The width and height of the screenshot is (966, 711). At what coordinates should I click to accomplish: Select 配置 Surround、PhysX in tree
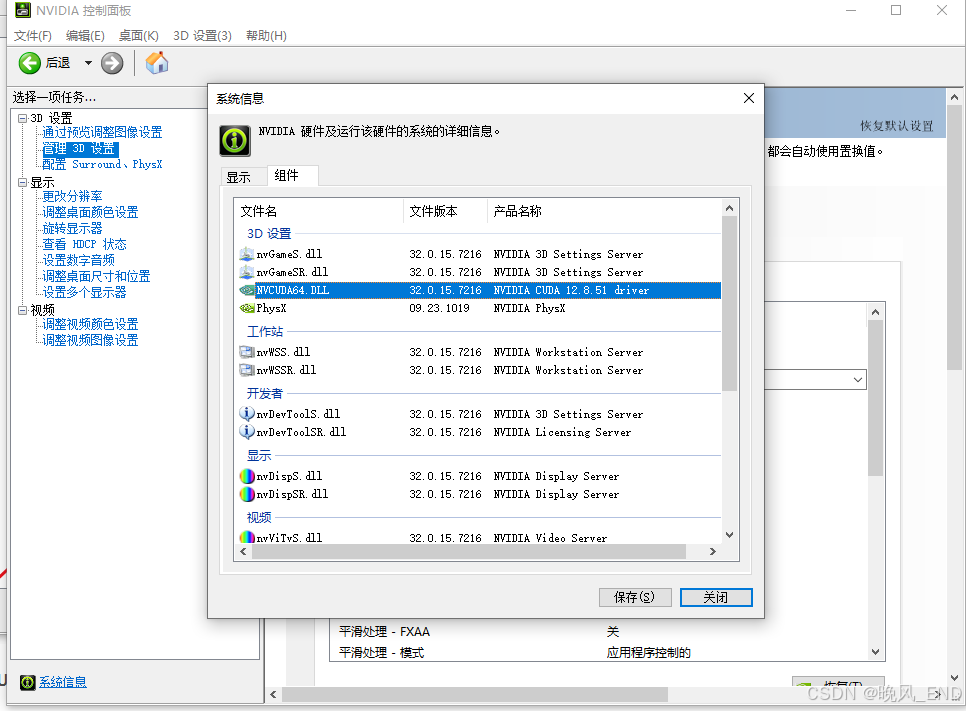[x=102, y=165]
